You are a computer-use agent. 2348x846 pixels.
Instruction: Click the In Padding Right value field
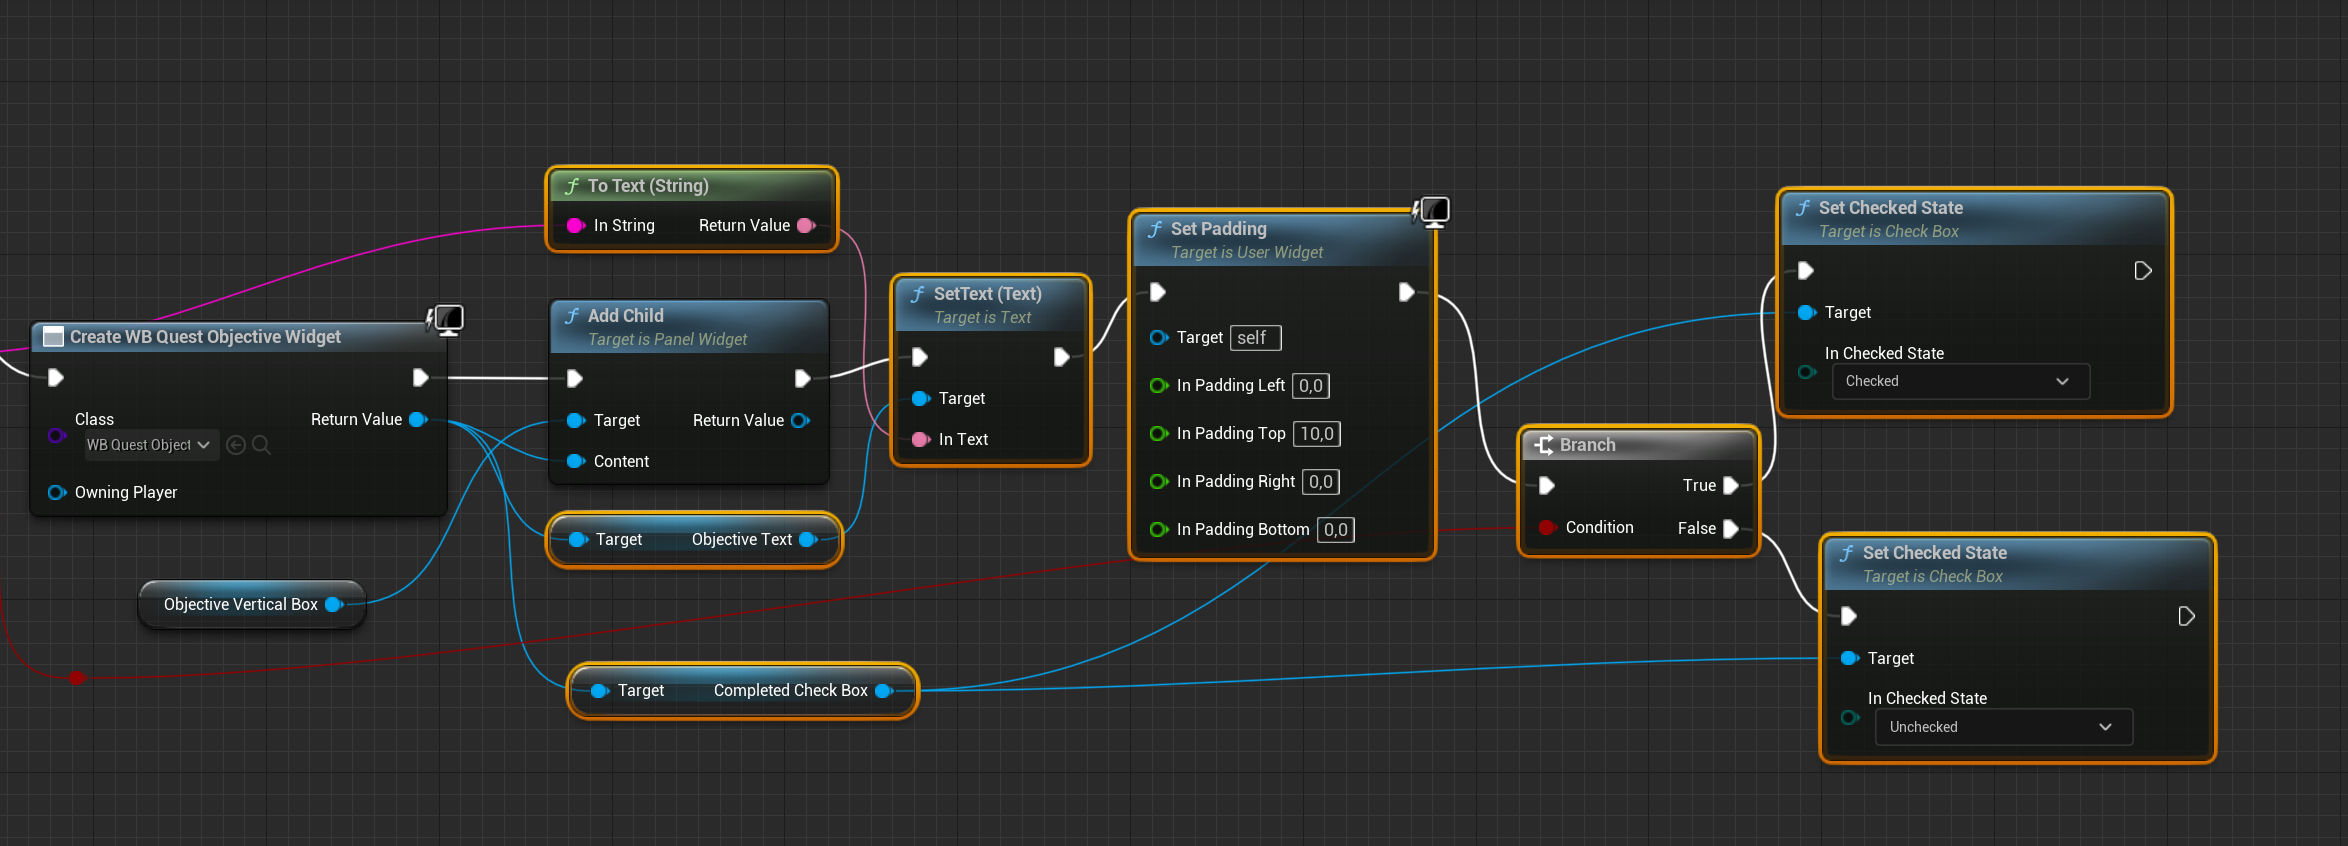(x=1321, y=482)
